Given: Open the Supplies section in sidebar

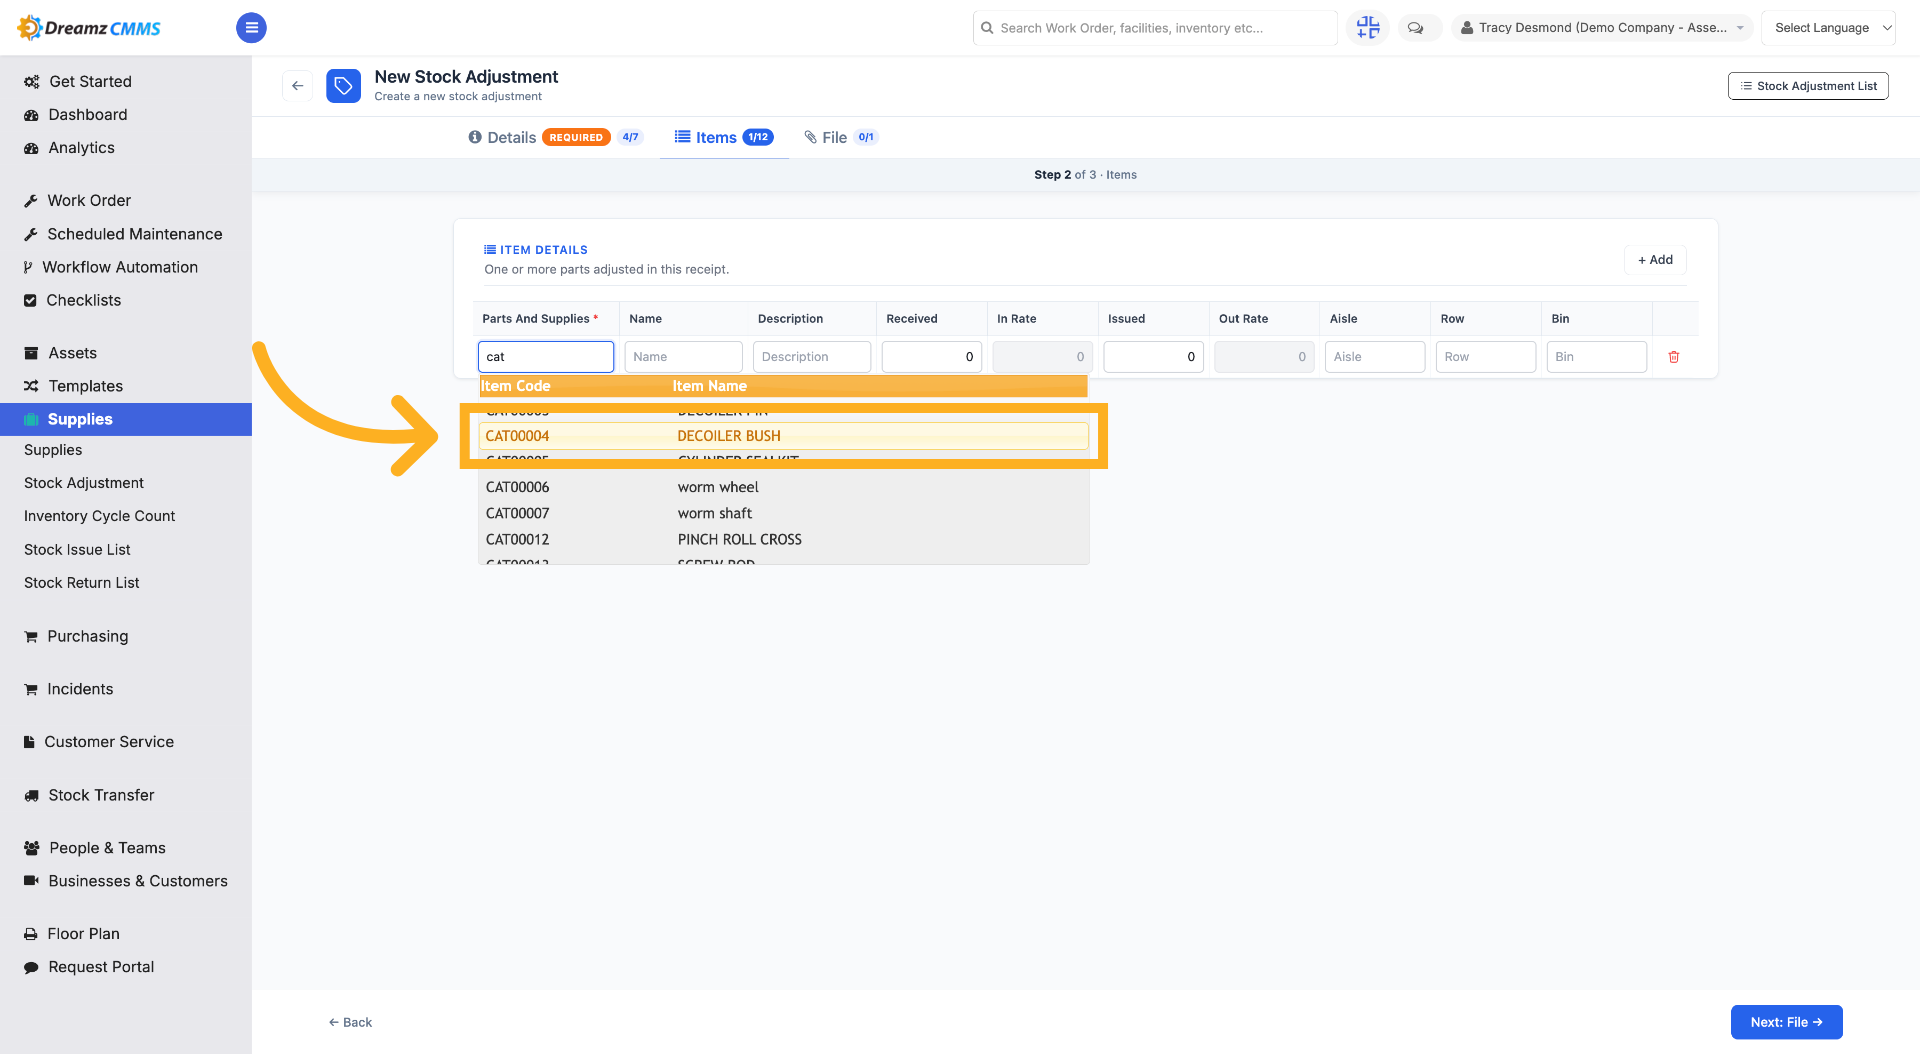Looking at the screenshot, I should 126,419.
